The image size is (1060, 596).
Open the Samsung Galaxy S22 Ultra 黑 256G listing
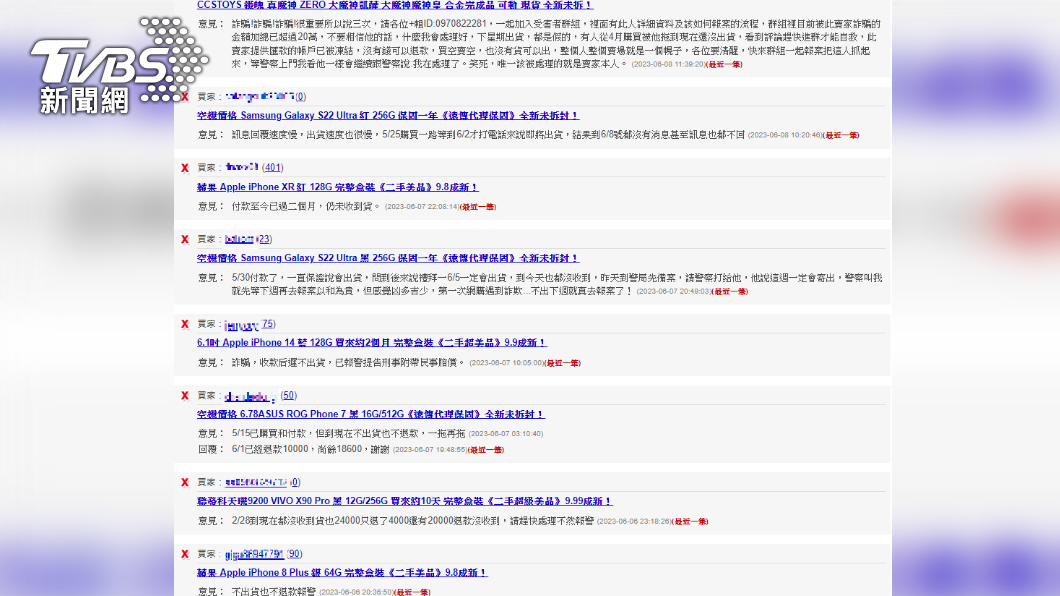tap(388, 258)
